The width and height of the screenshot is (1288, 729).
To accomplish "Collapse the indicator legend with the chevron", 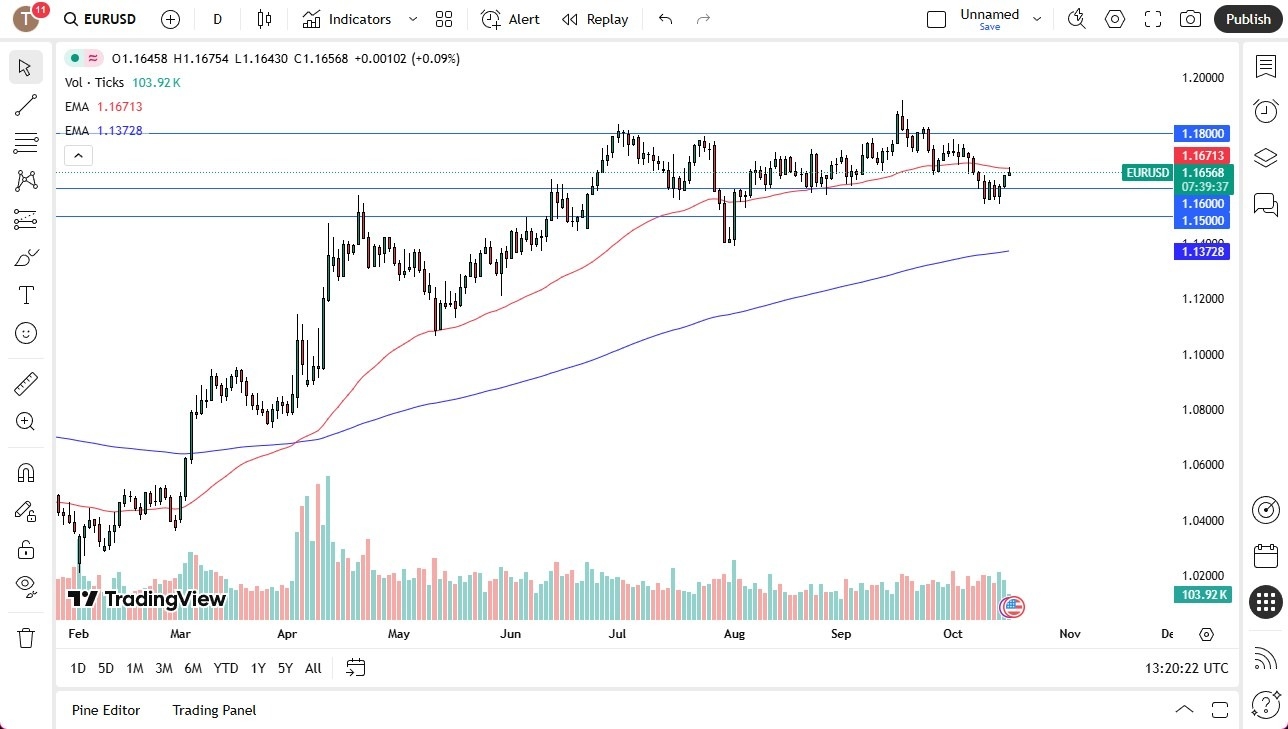I will coord(78,155).
